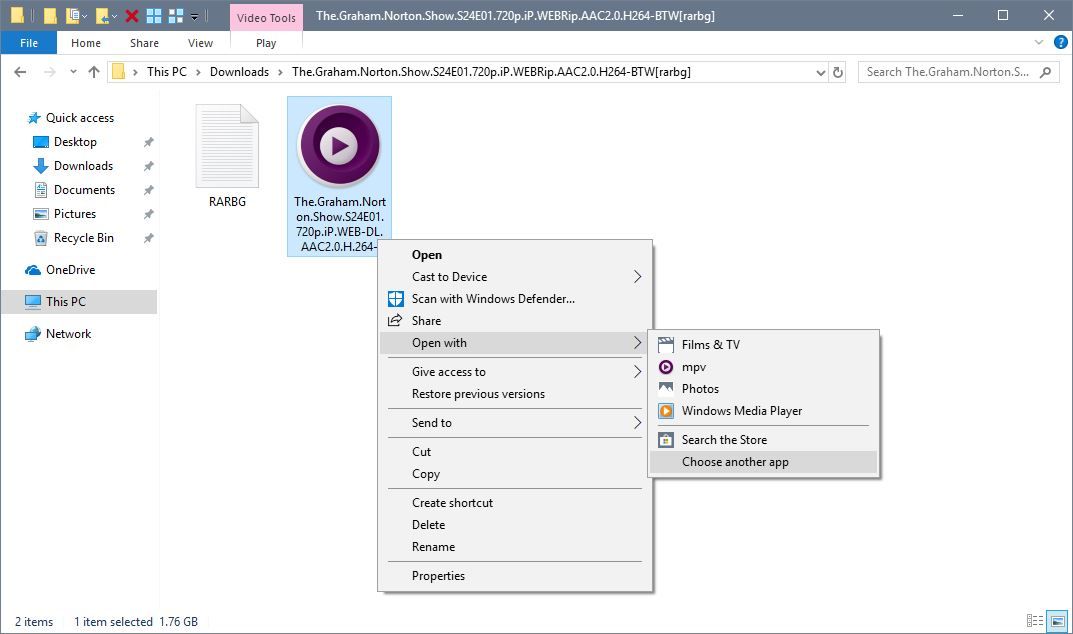
Task: Switch to the View ribbon tab
Action: [201, 43]
